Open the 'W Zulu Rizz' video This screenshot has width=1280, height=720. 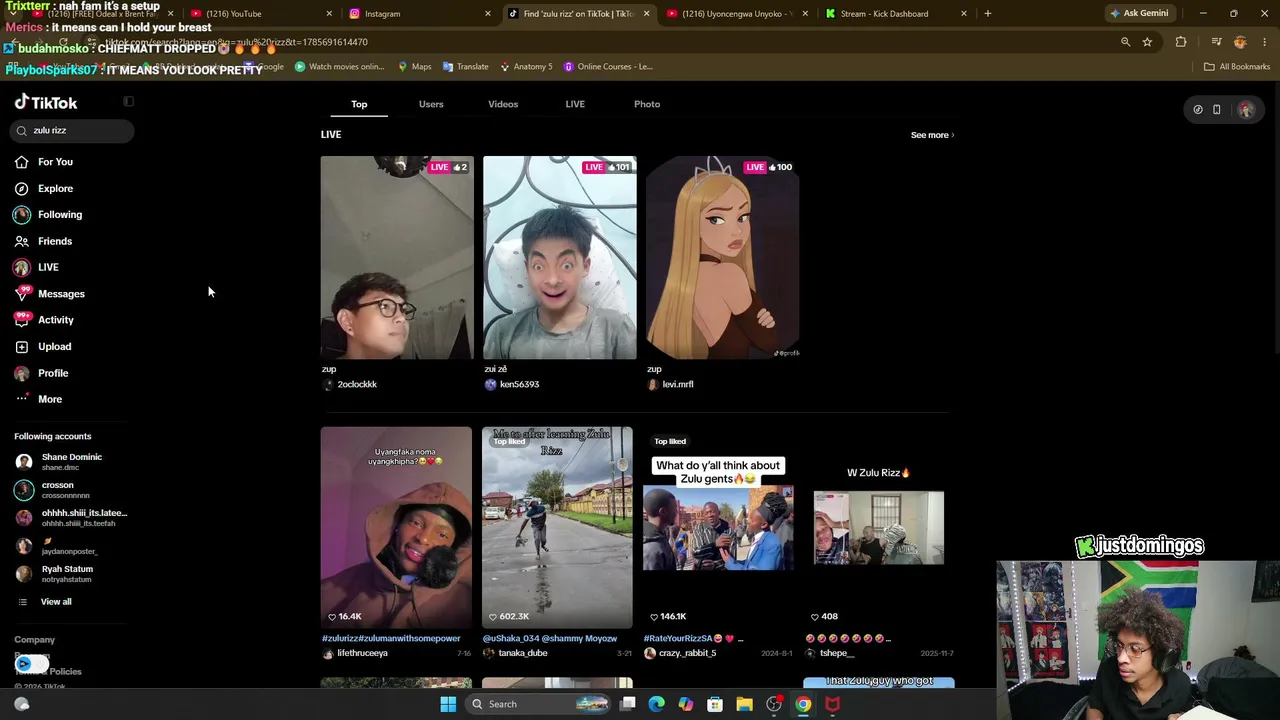point(879,527)
